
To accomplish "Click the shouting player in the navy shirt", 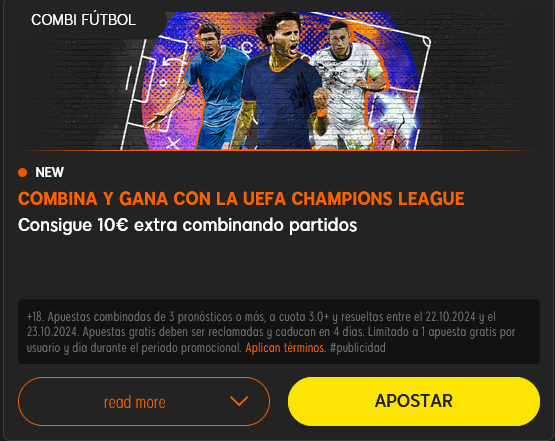I will pyautogui.click(x=280, y=83).
